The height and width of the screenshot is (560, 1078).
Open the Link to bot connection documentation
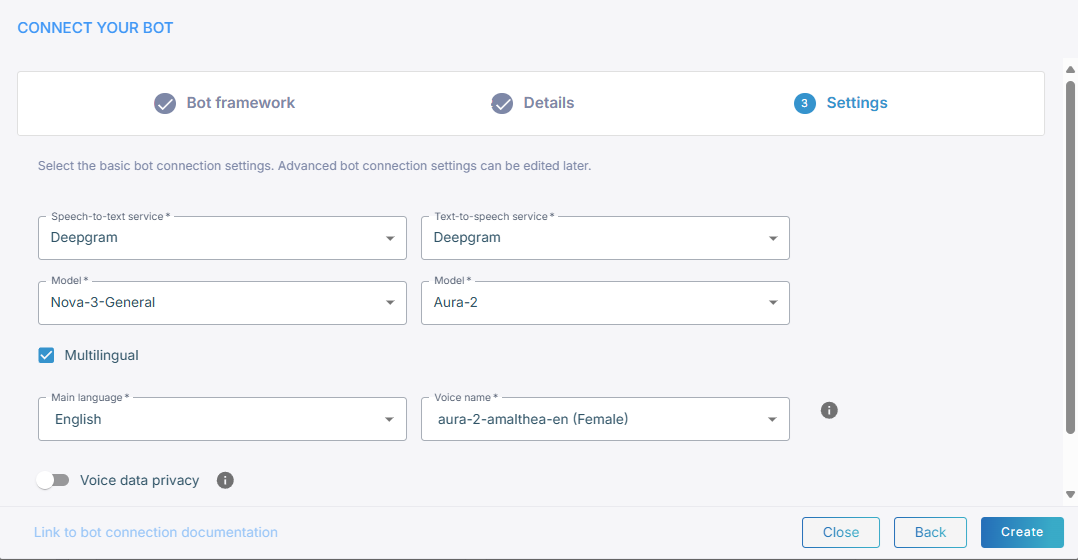(x=156, y=532)
